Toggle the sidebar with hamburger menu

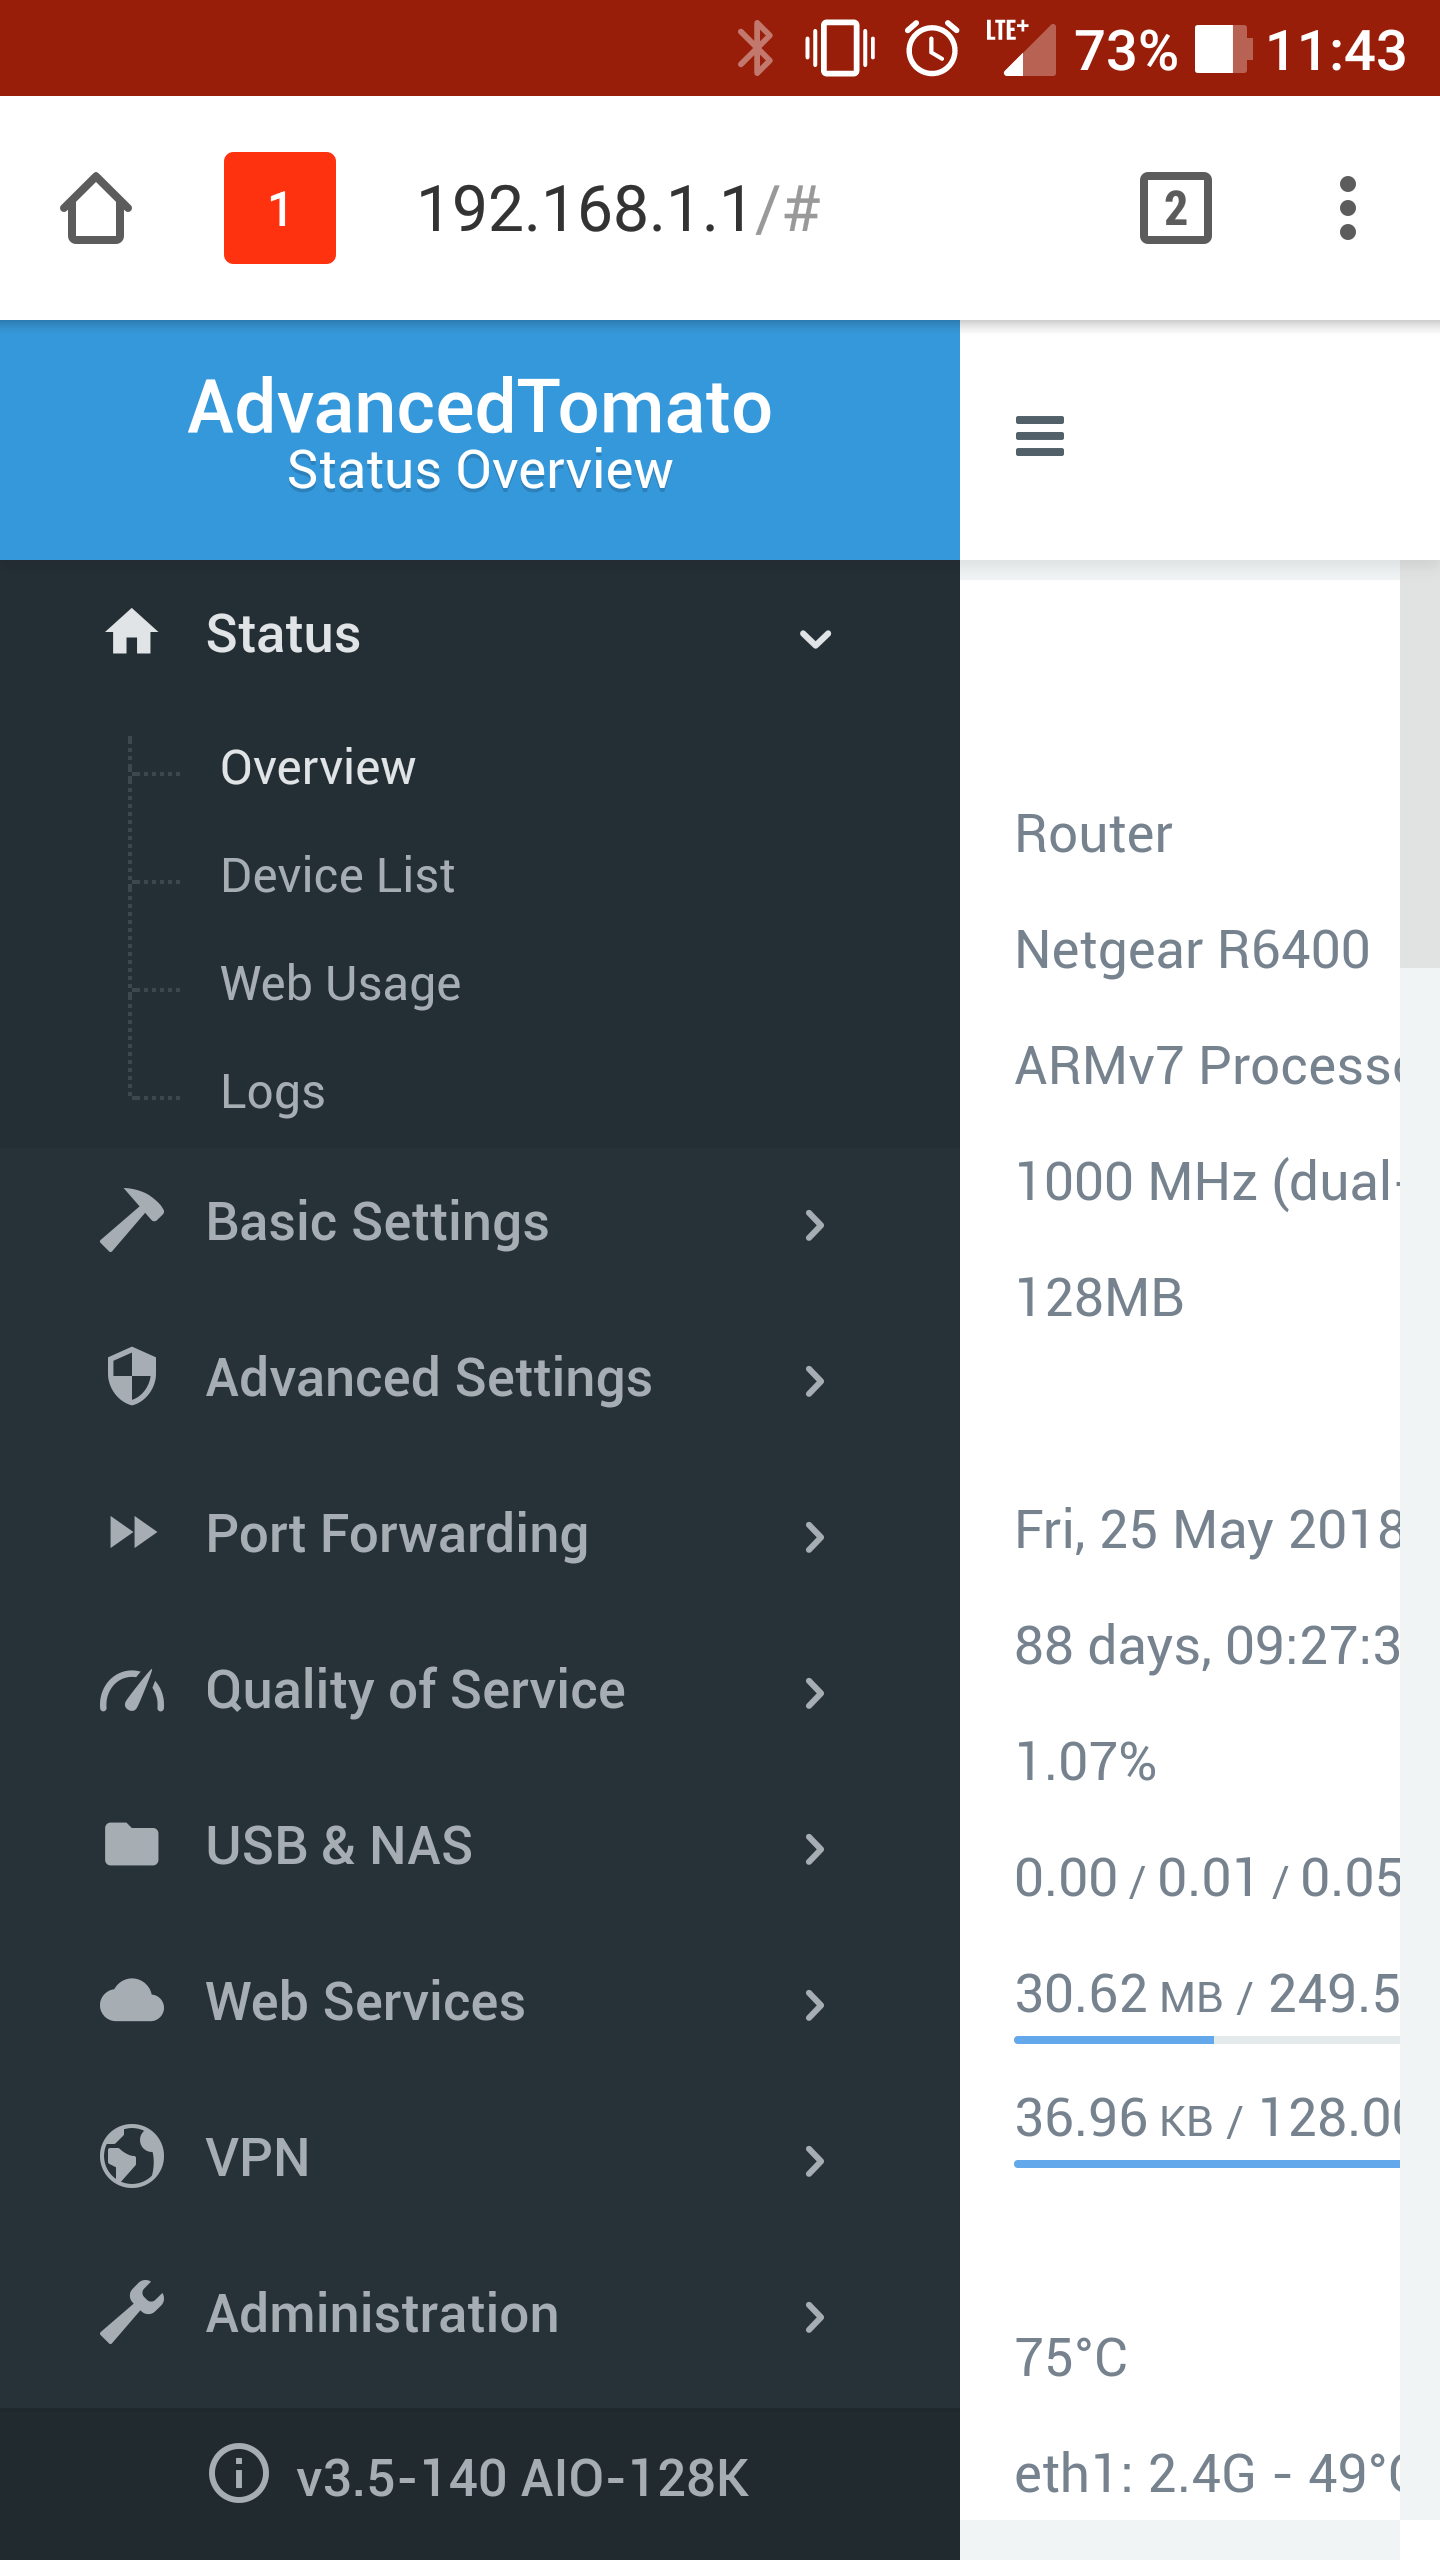tap(1039, 435)
